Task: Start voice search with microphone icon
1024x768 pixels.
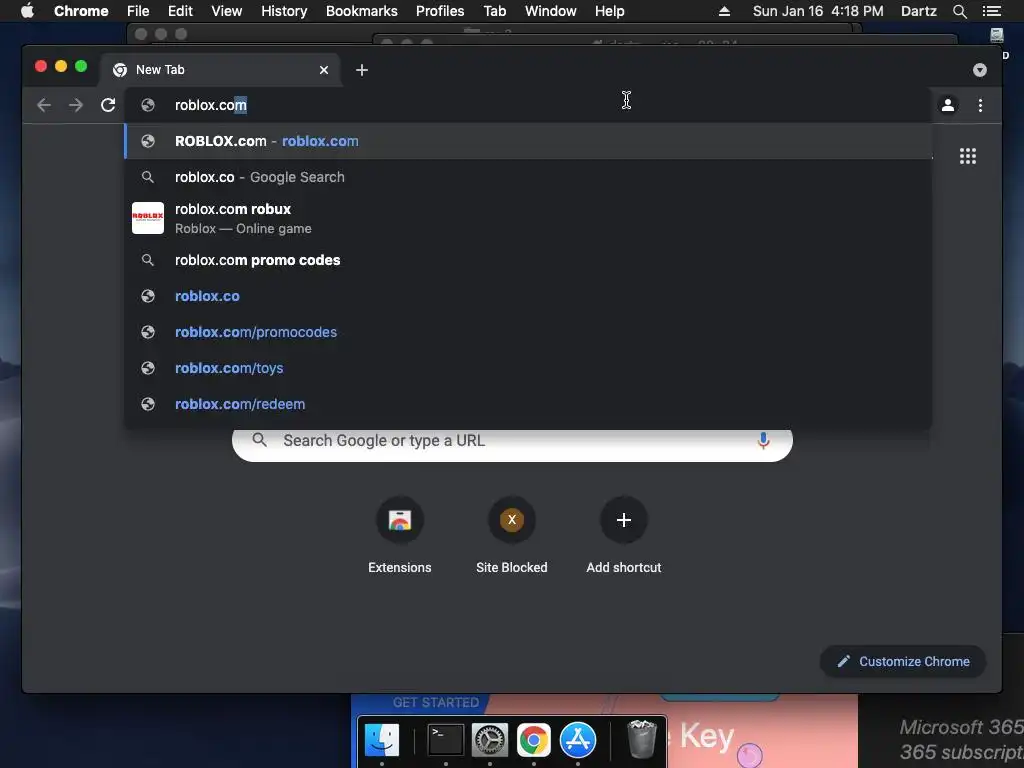Action: (763, 441)
